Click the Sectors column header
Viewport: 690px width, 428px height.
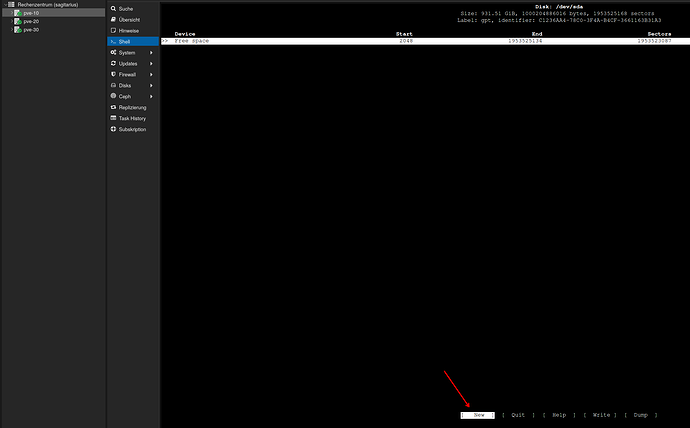pos(659,34)
